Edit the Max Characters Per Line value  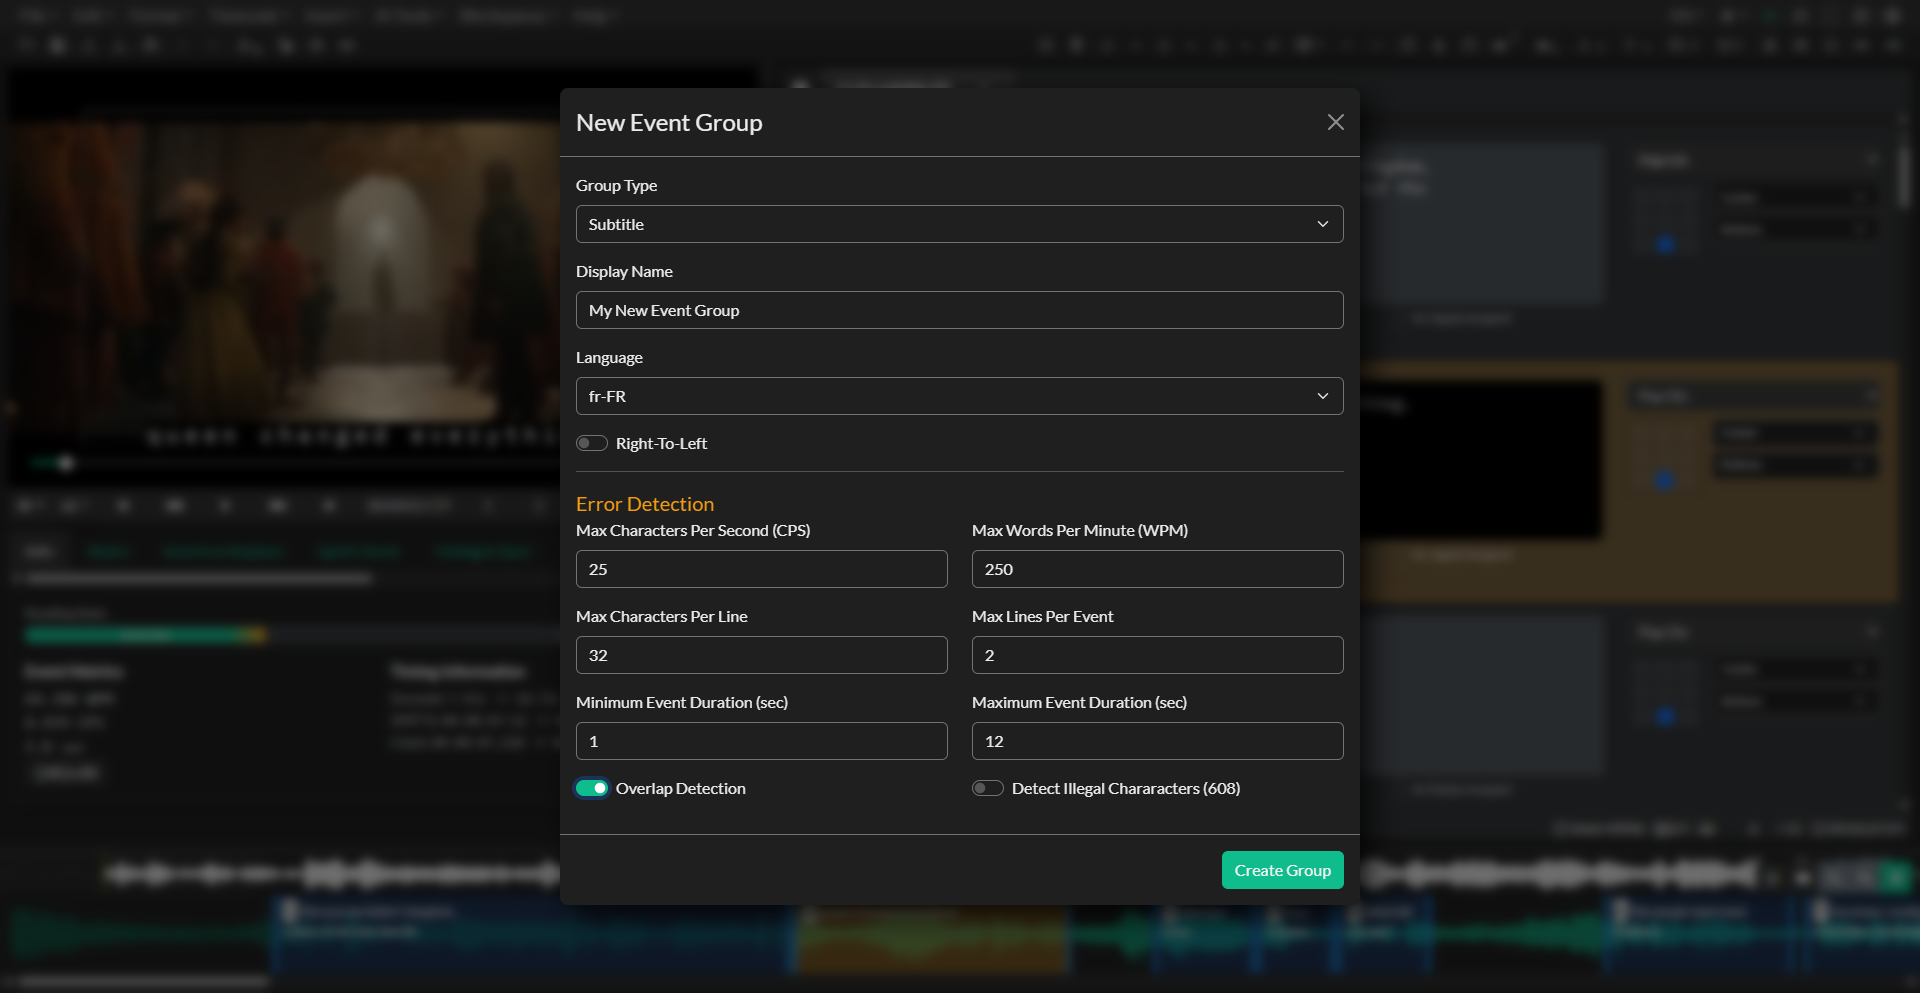[761, 655]
